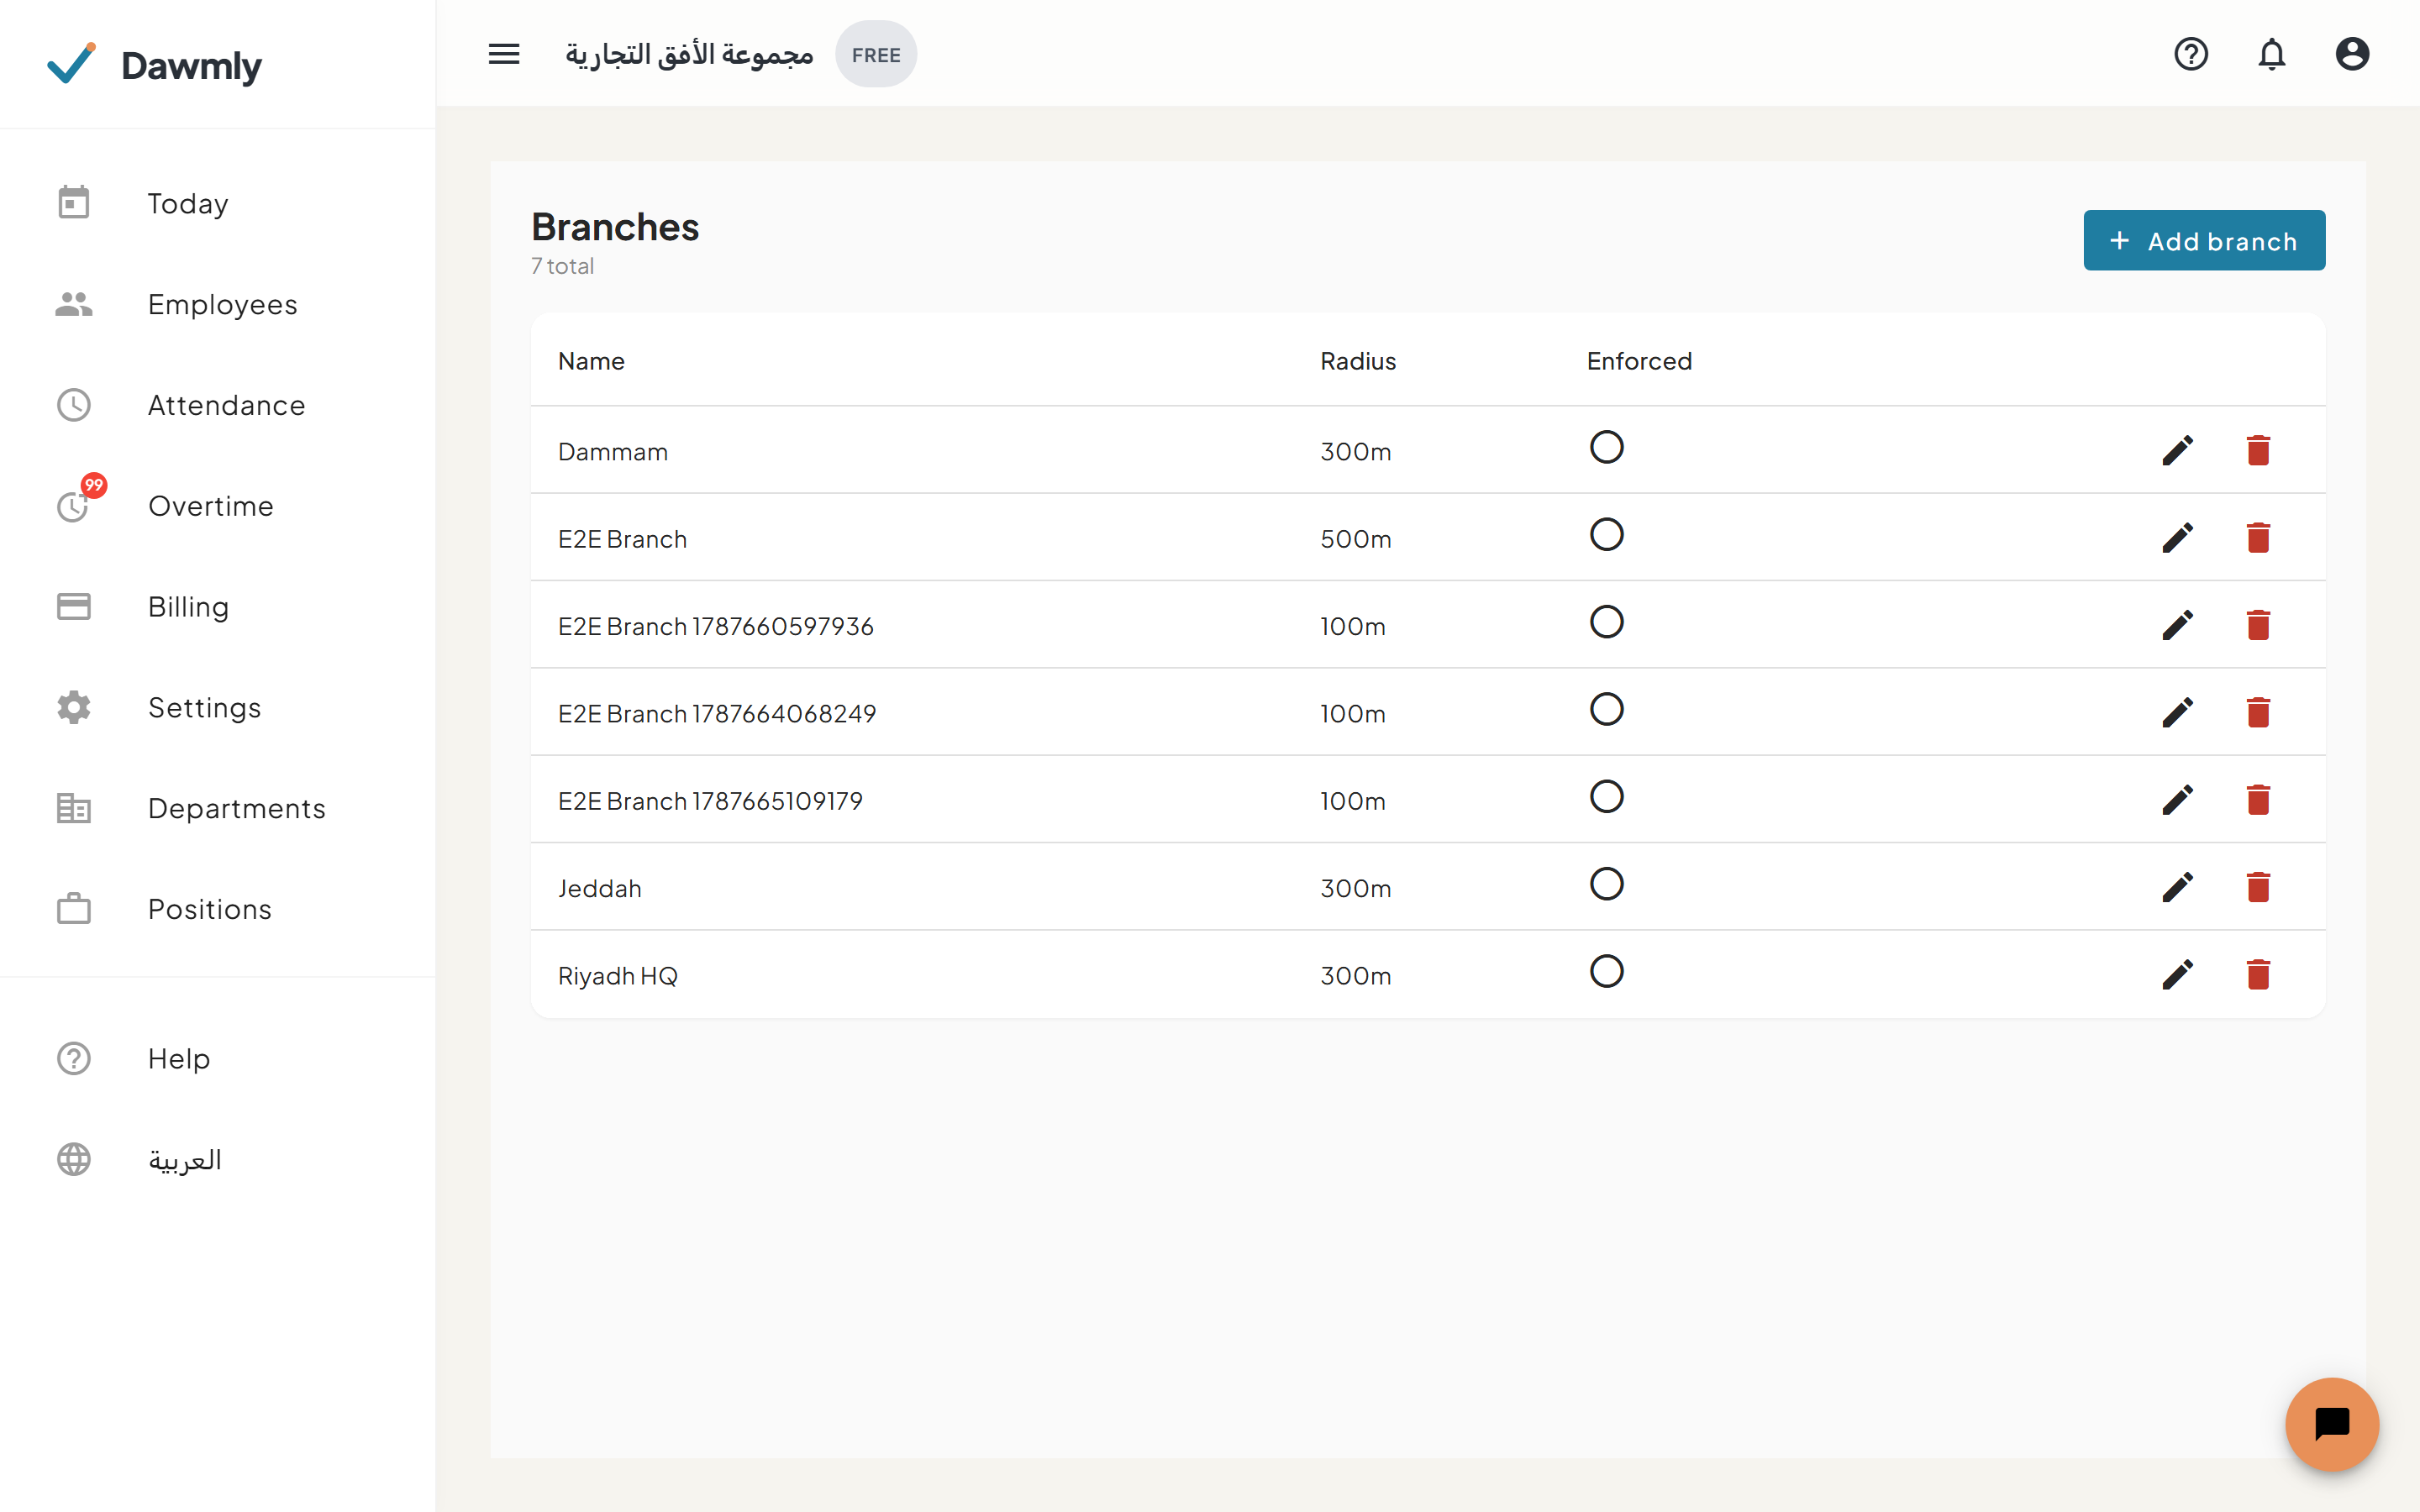2420x1512 pixels.
Task: Open Attendance section
Action: pyautogui.click(x=218, y=405)
